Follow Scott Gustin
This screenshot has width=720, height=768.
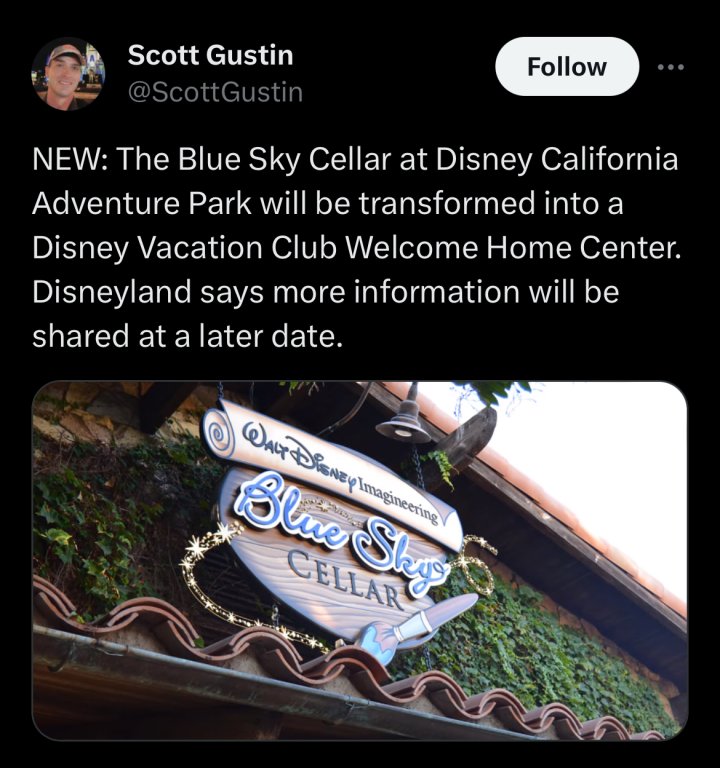pos(567,67)
